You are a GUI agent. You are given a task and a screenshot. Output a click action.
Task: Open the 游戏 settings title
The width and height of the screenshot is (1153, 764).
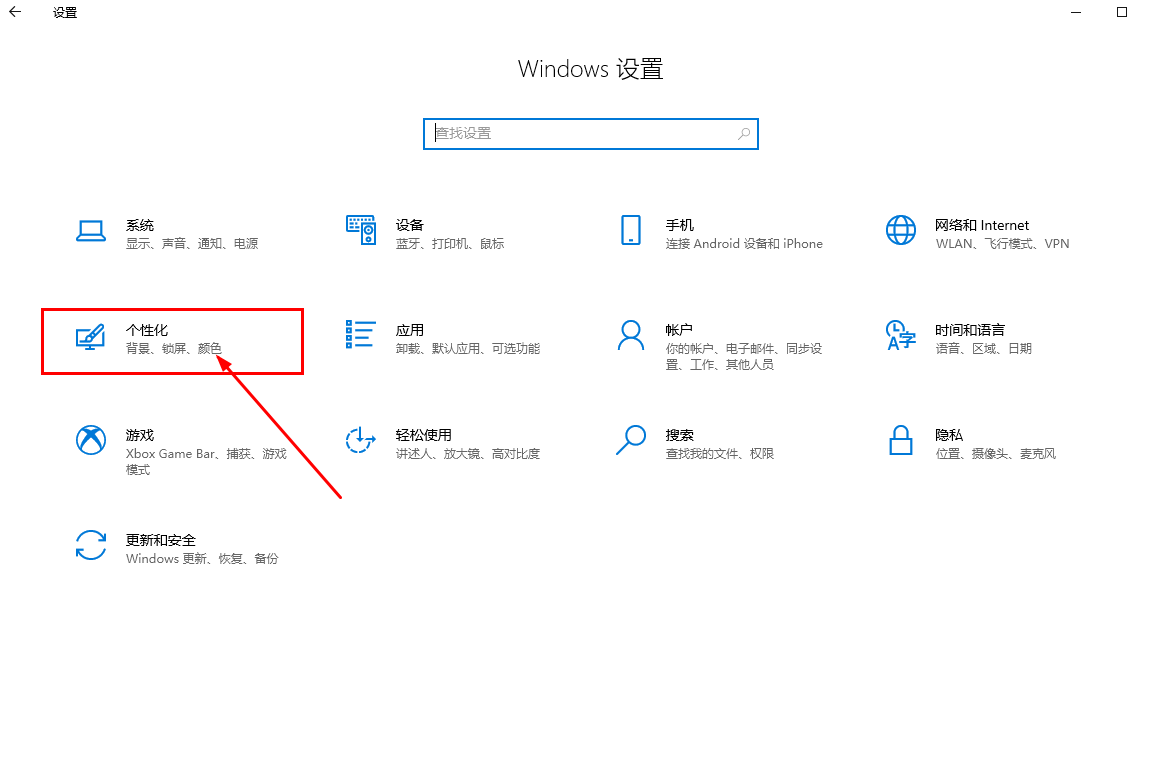pos(140,435)
